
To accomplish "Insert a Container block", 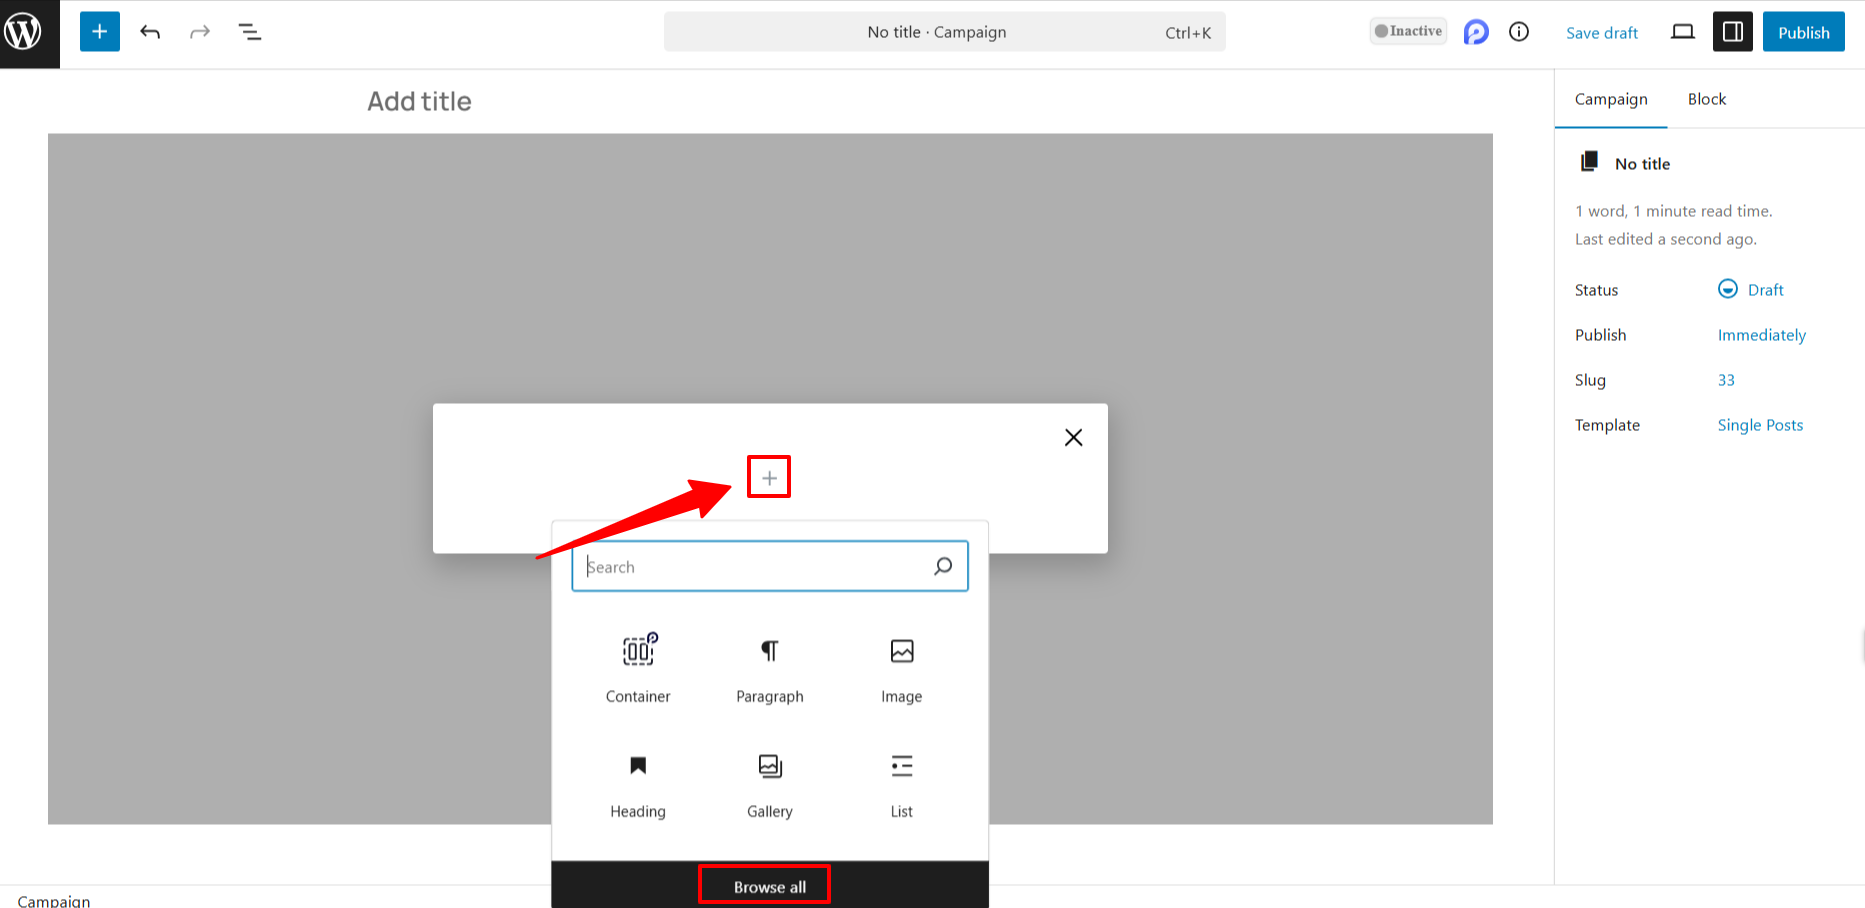I will click(x=638, y=669).
